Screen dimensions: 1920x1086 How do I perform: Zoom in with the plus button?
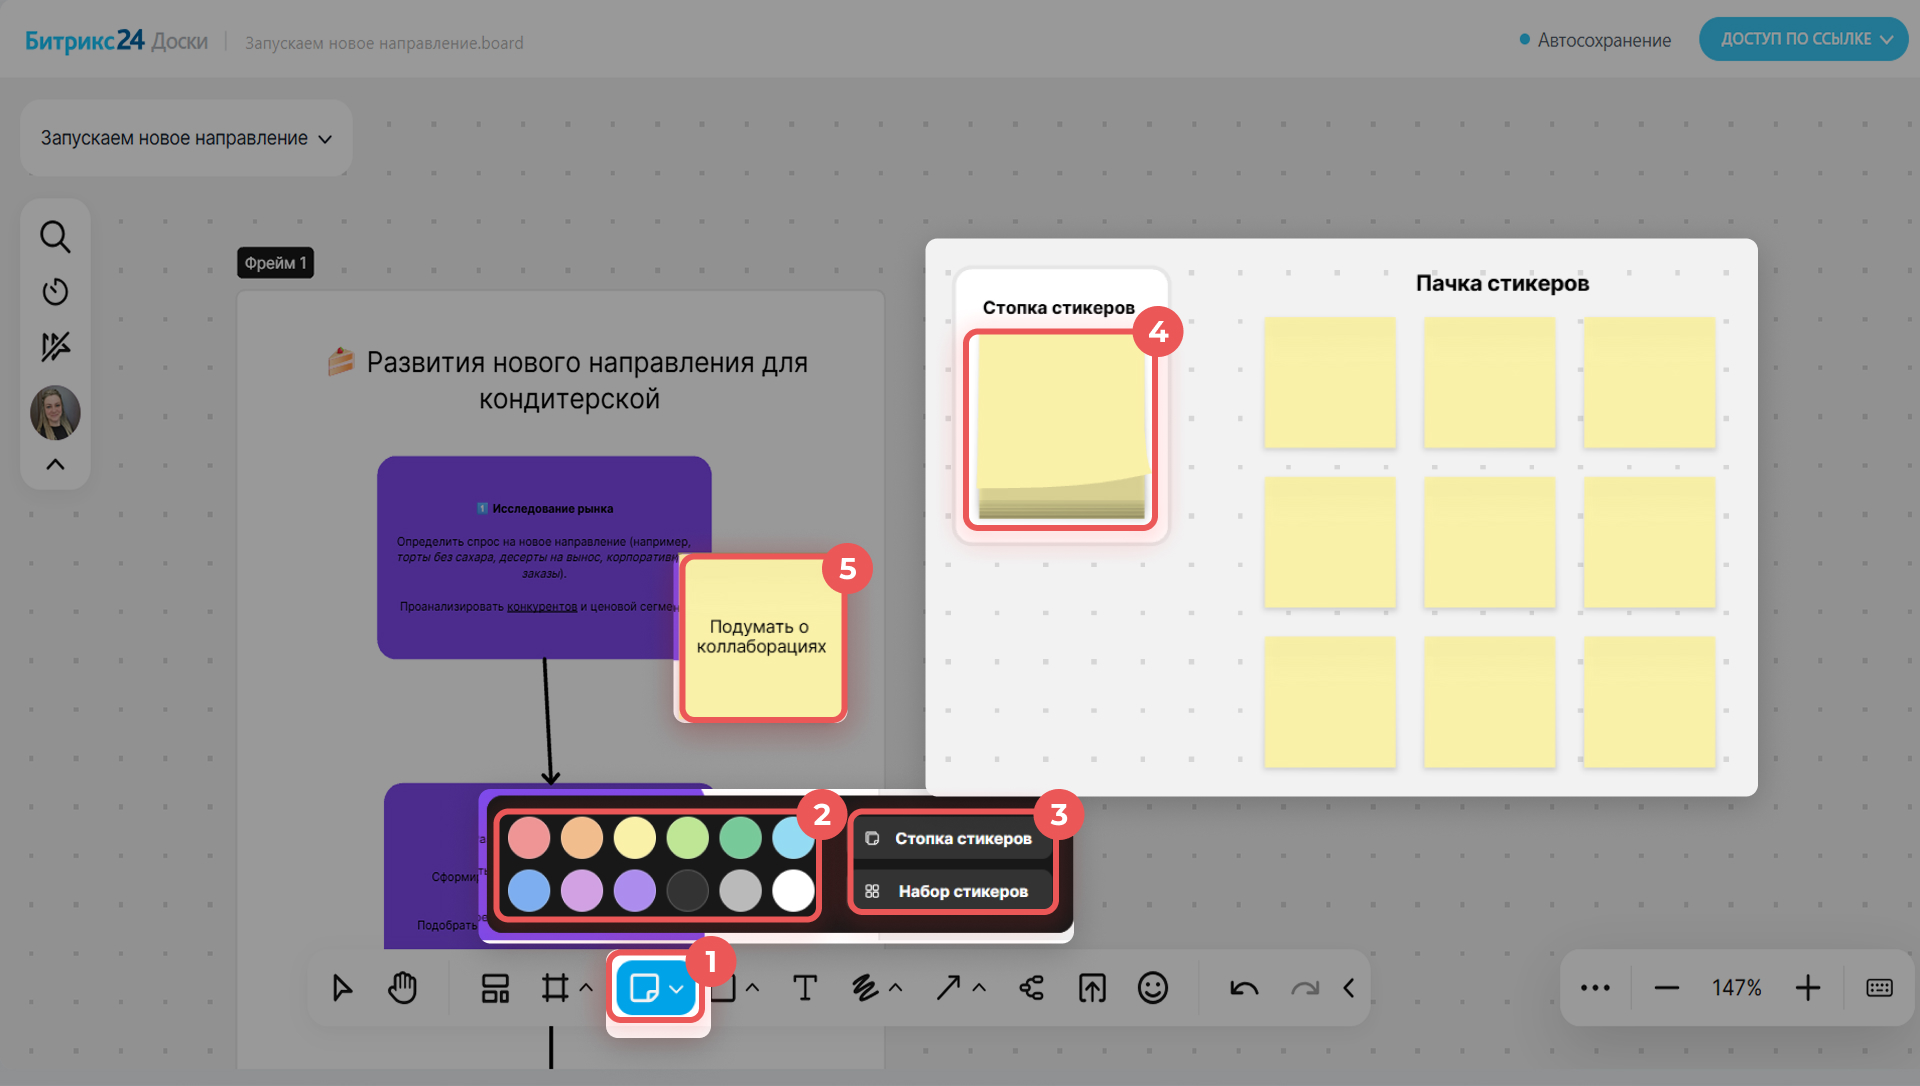pos(1807,988)
